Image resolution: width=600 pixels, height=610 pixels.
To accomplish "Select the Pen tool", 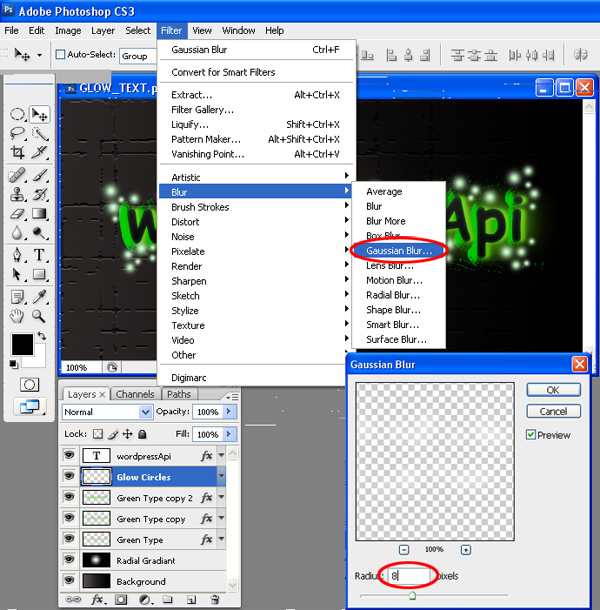I will coord(17,255).
